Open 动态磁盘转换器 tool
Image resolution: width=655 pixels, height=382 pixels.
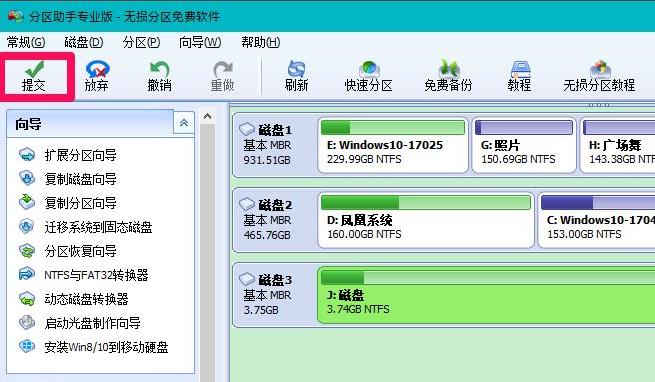click(x=86, y=299)
